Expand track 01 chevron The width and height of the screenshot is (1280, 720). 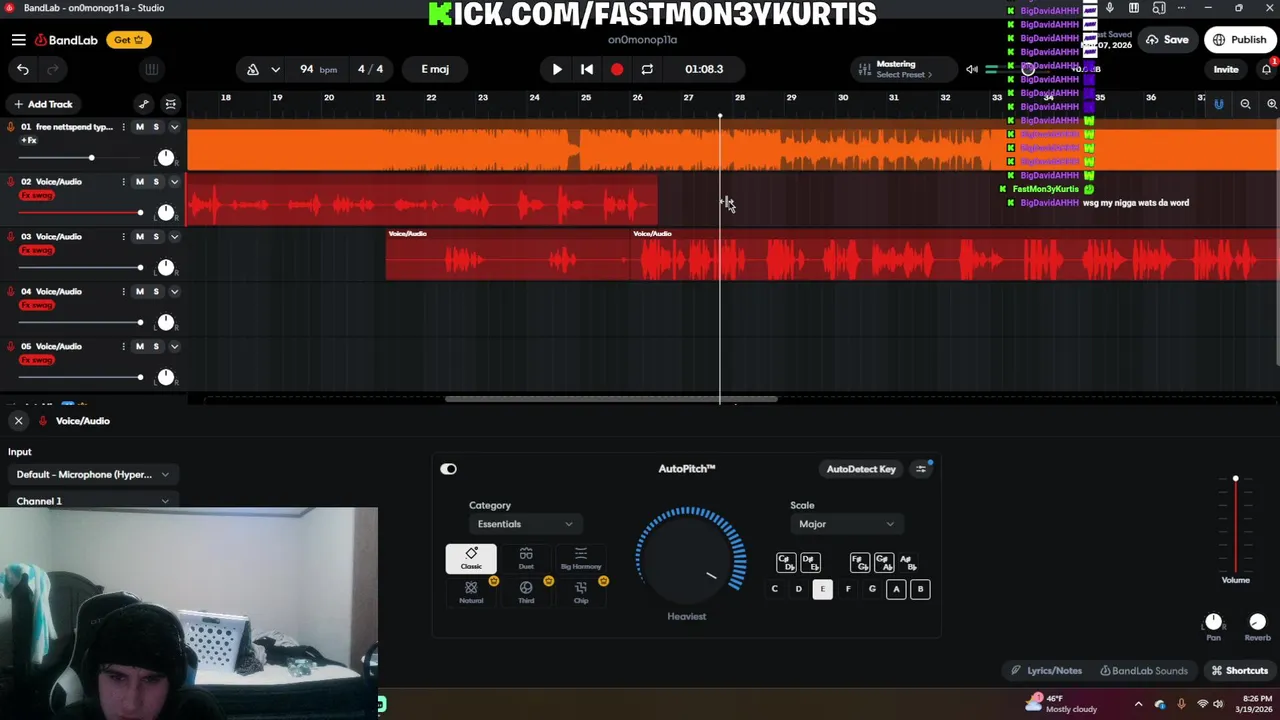pyautogui.click(x=174, y=127)
